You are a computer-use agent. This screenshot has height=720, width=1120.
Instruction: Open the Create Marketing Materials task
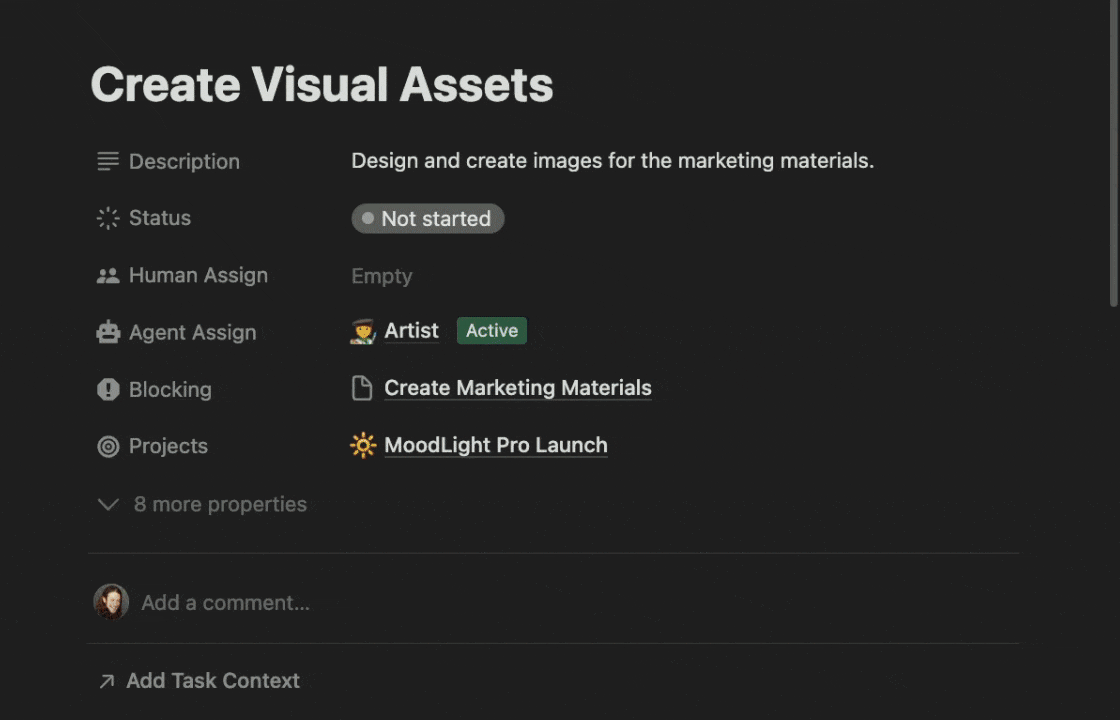click(x=517, y=388)
